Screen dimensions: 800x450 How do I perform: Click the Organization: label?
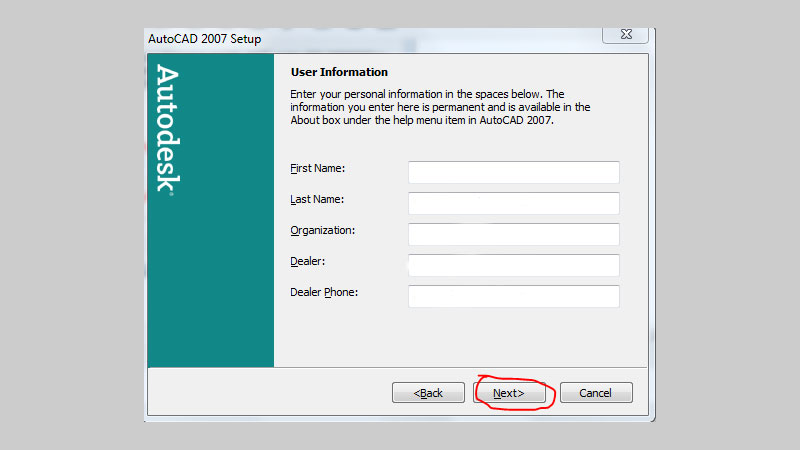point(323,230)
